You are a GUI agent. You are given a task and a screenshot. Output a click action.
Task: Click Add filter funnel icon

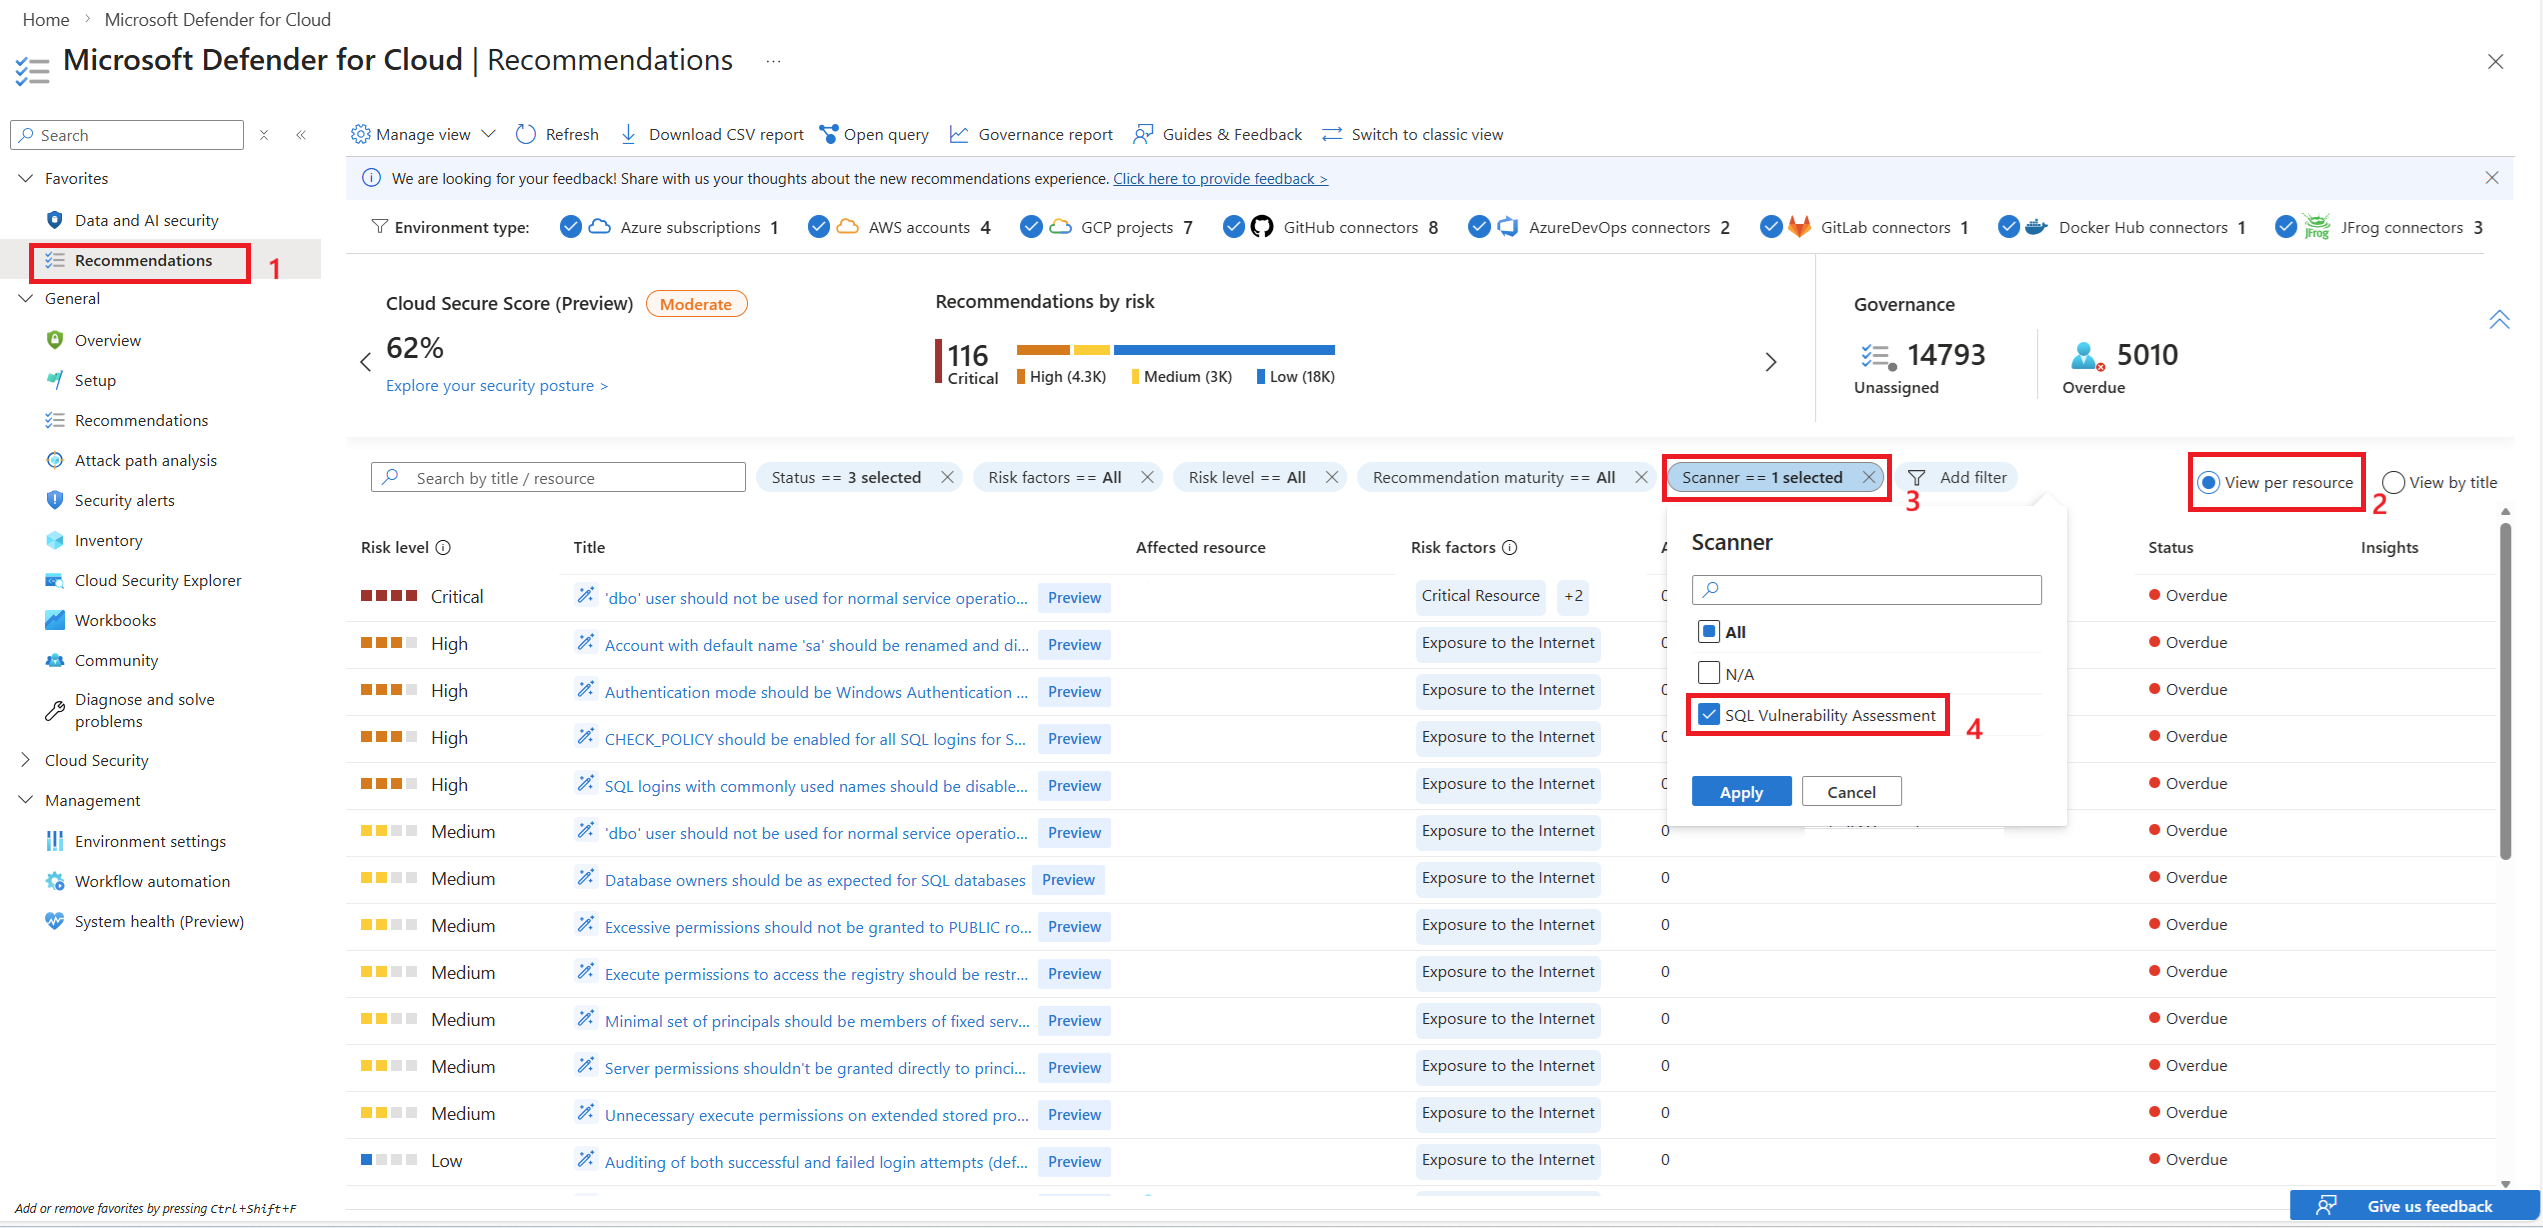(1916, 478)
